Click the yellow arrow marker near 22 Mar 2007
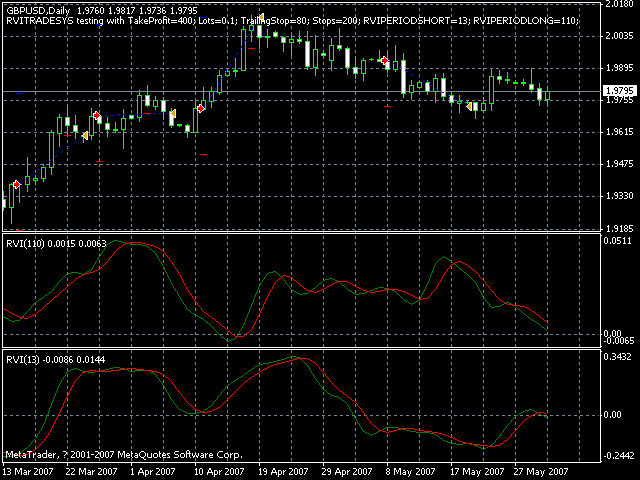This screenshot has height=480, width=640. (86, 135)
